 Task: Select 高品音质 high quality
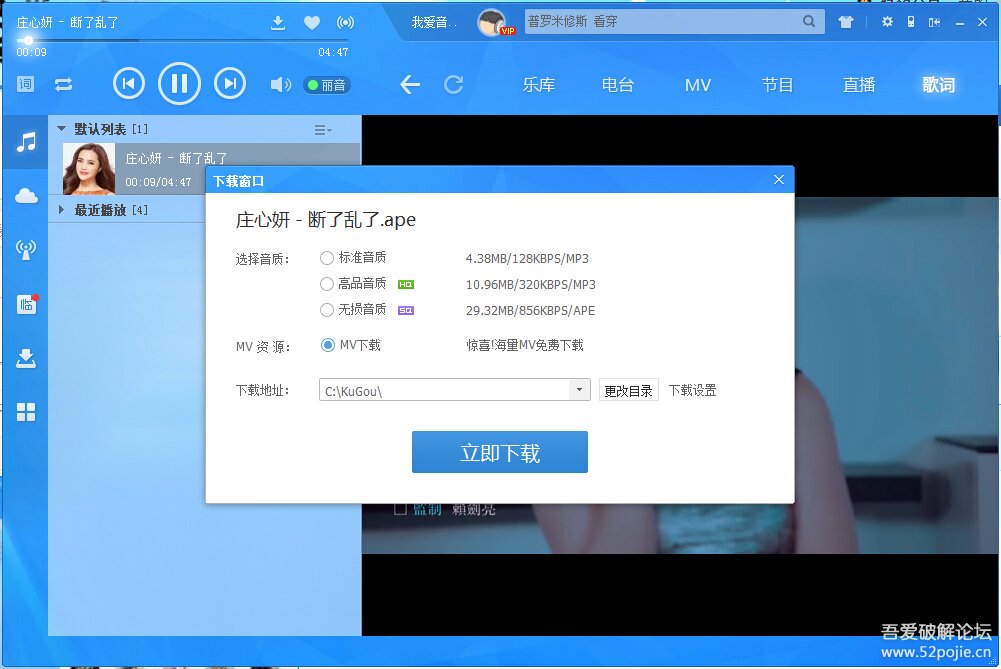pyautogui.click(x=327, y=284)
